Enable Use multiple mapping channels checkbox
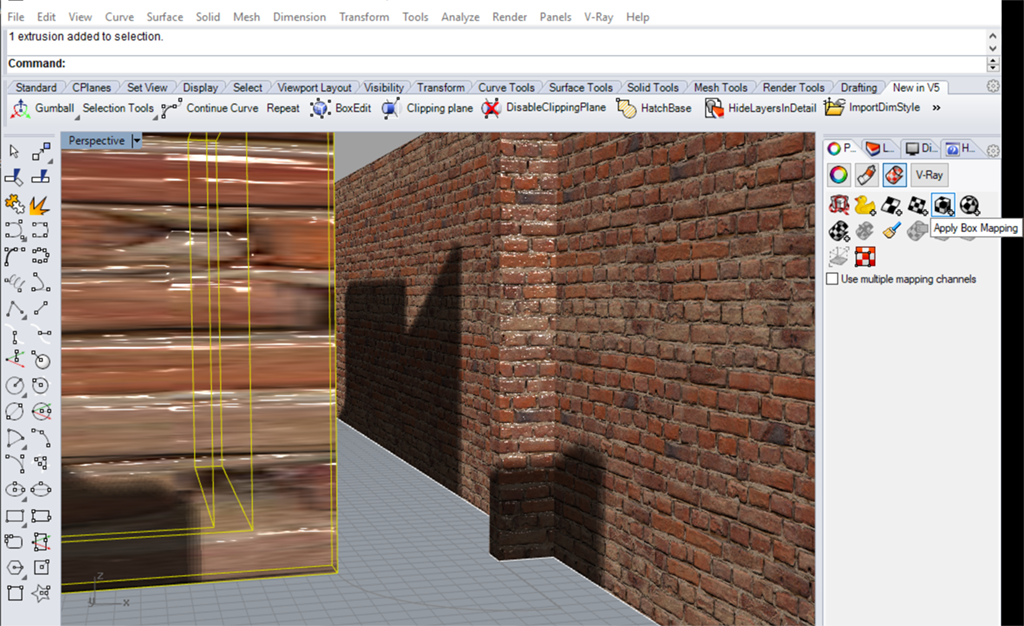The width and height of the screenshot is (1024, 626). click(x=832, y=279)
